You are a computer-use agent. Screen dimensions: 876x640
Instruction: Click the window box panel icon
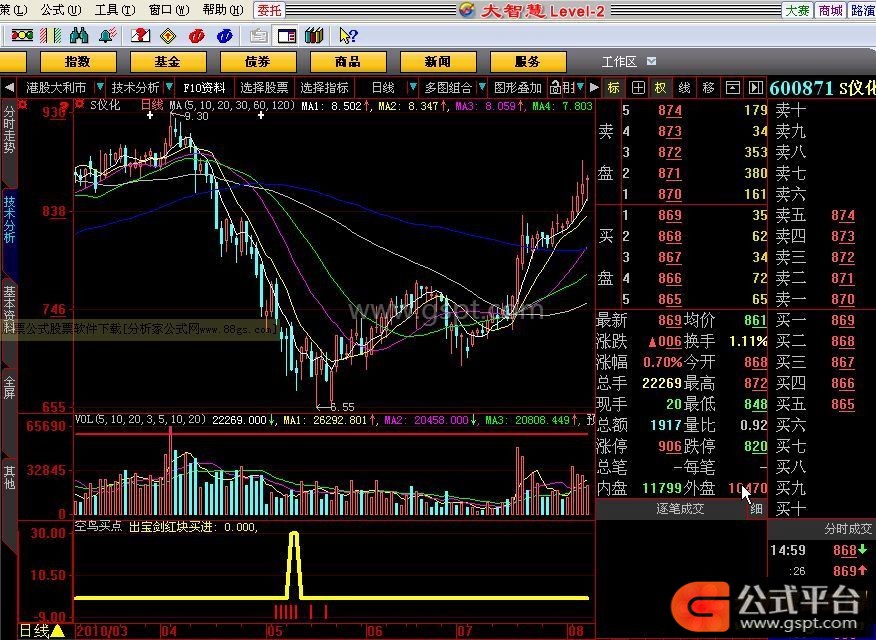732,88
